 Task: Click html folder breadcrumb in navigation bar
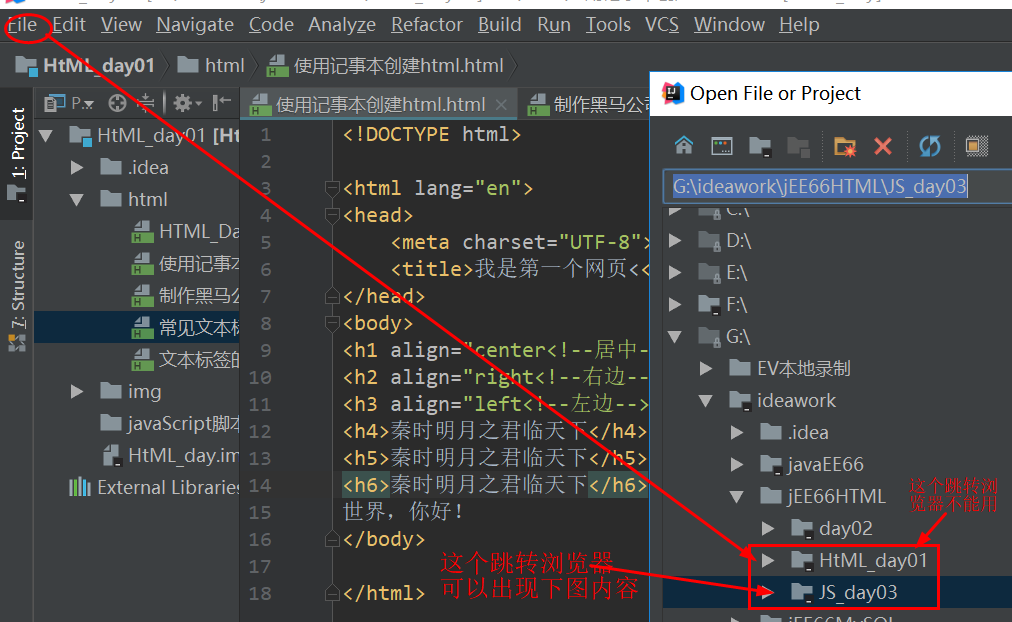pos(211,65)
